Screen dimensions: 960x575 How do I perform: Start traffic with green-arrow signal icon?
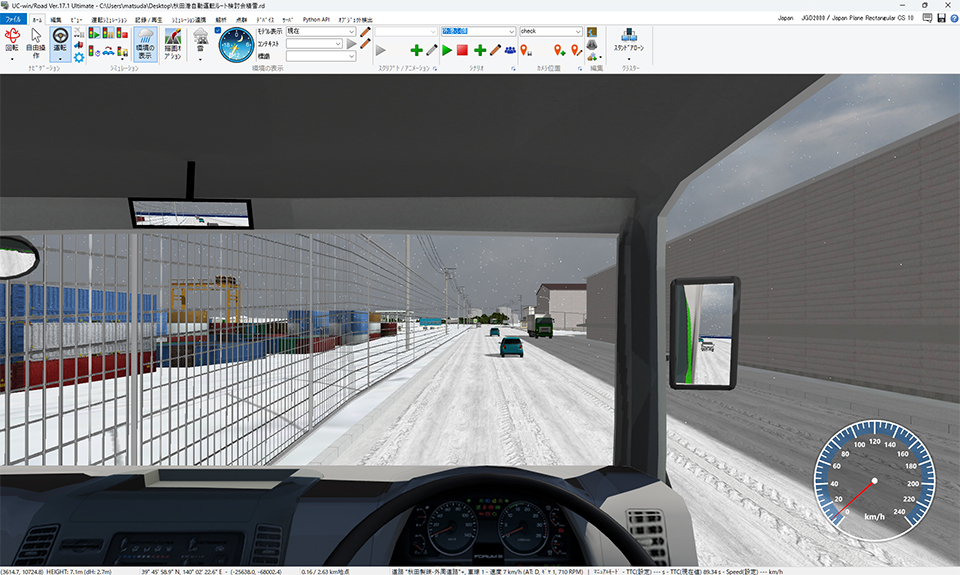pos(94,33)
